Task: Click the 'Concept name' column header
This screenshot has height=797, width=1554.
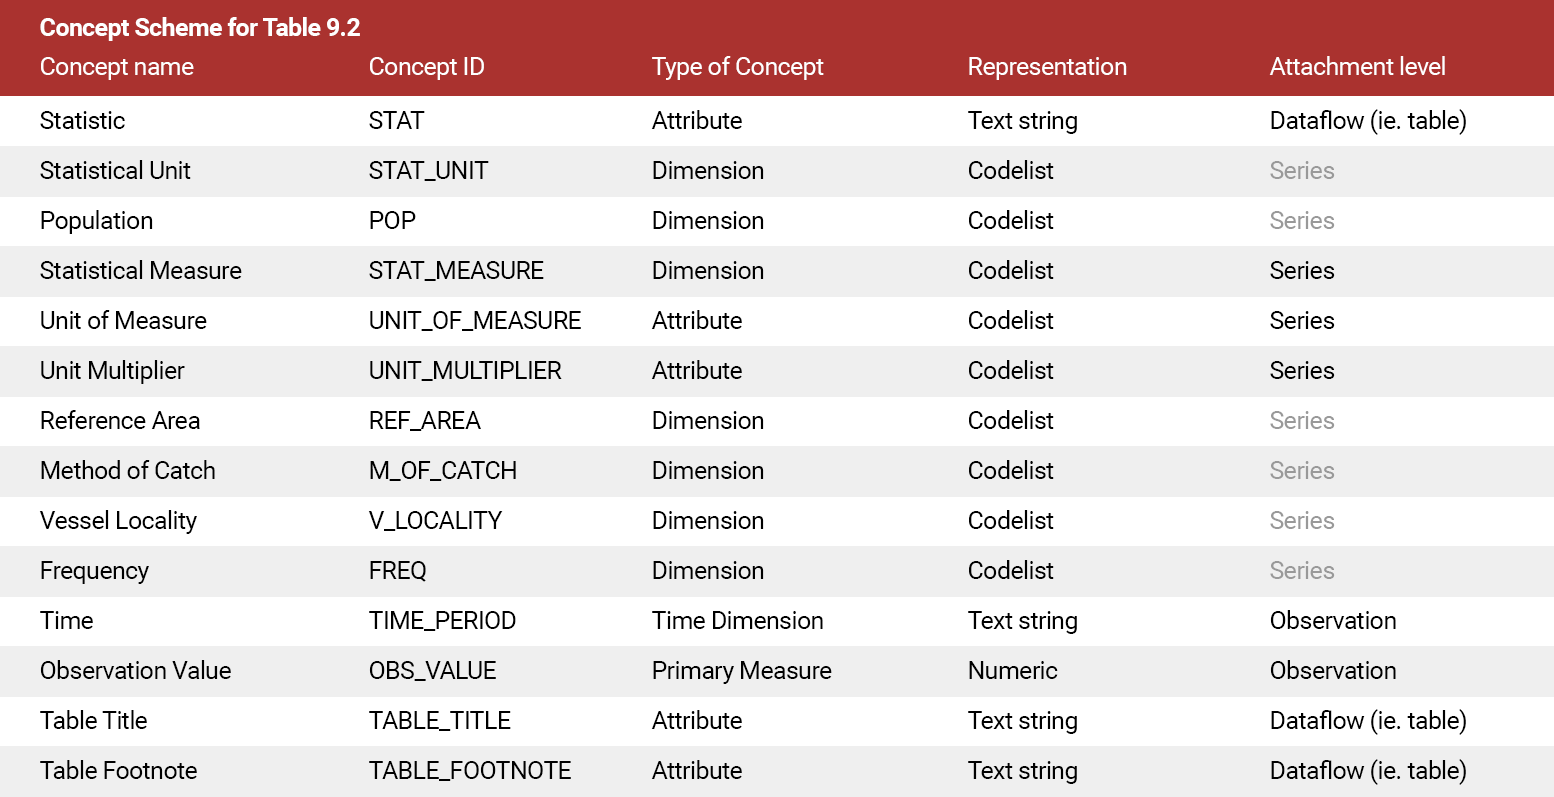Action: pyautogui.click(x=117, y=67)
